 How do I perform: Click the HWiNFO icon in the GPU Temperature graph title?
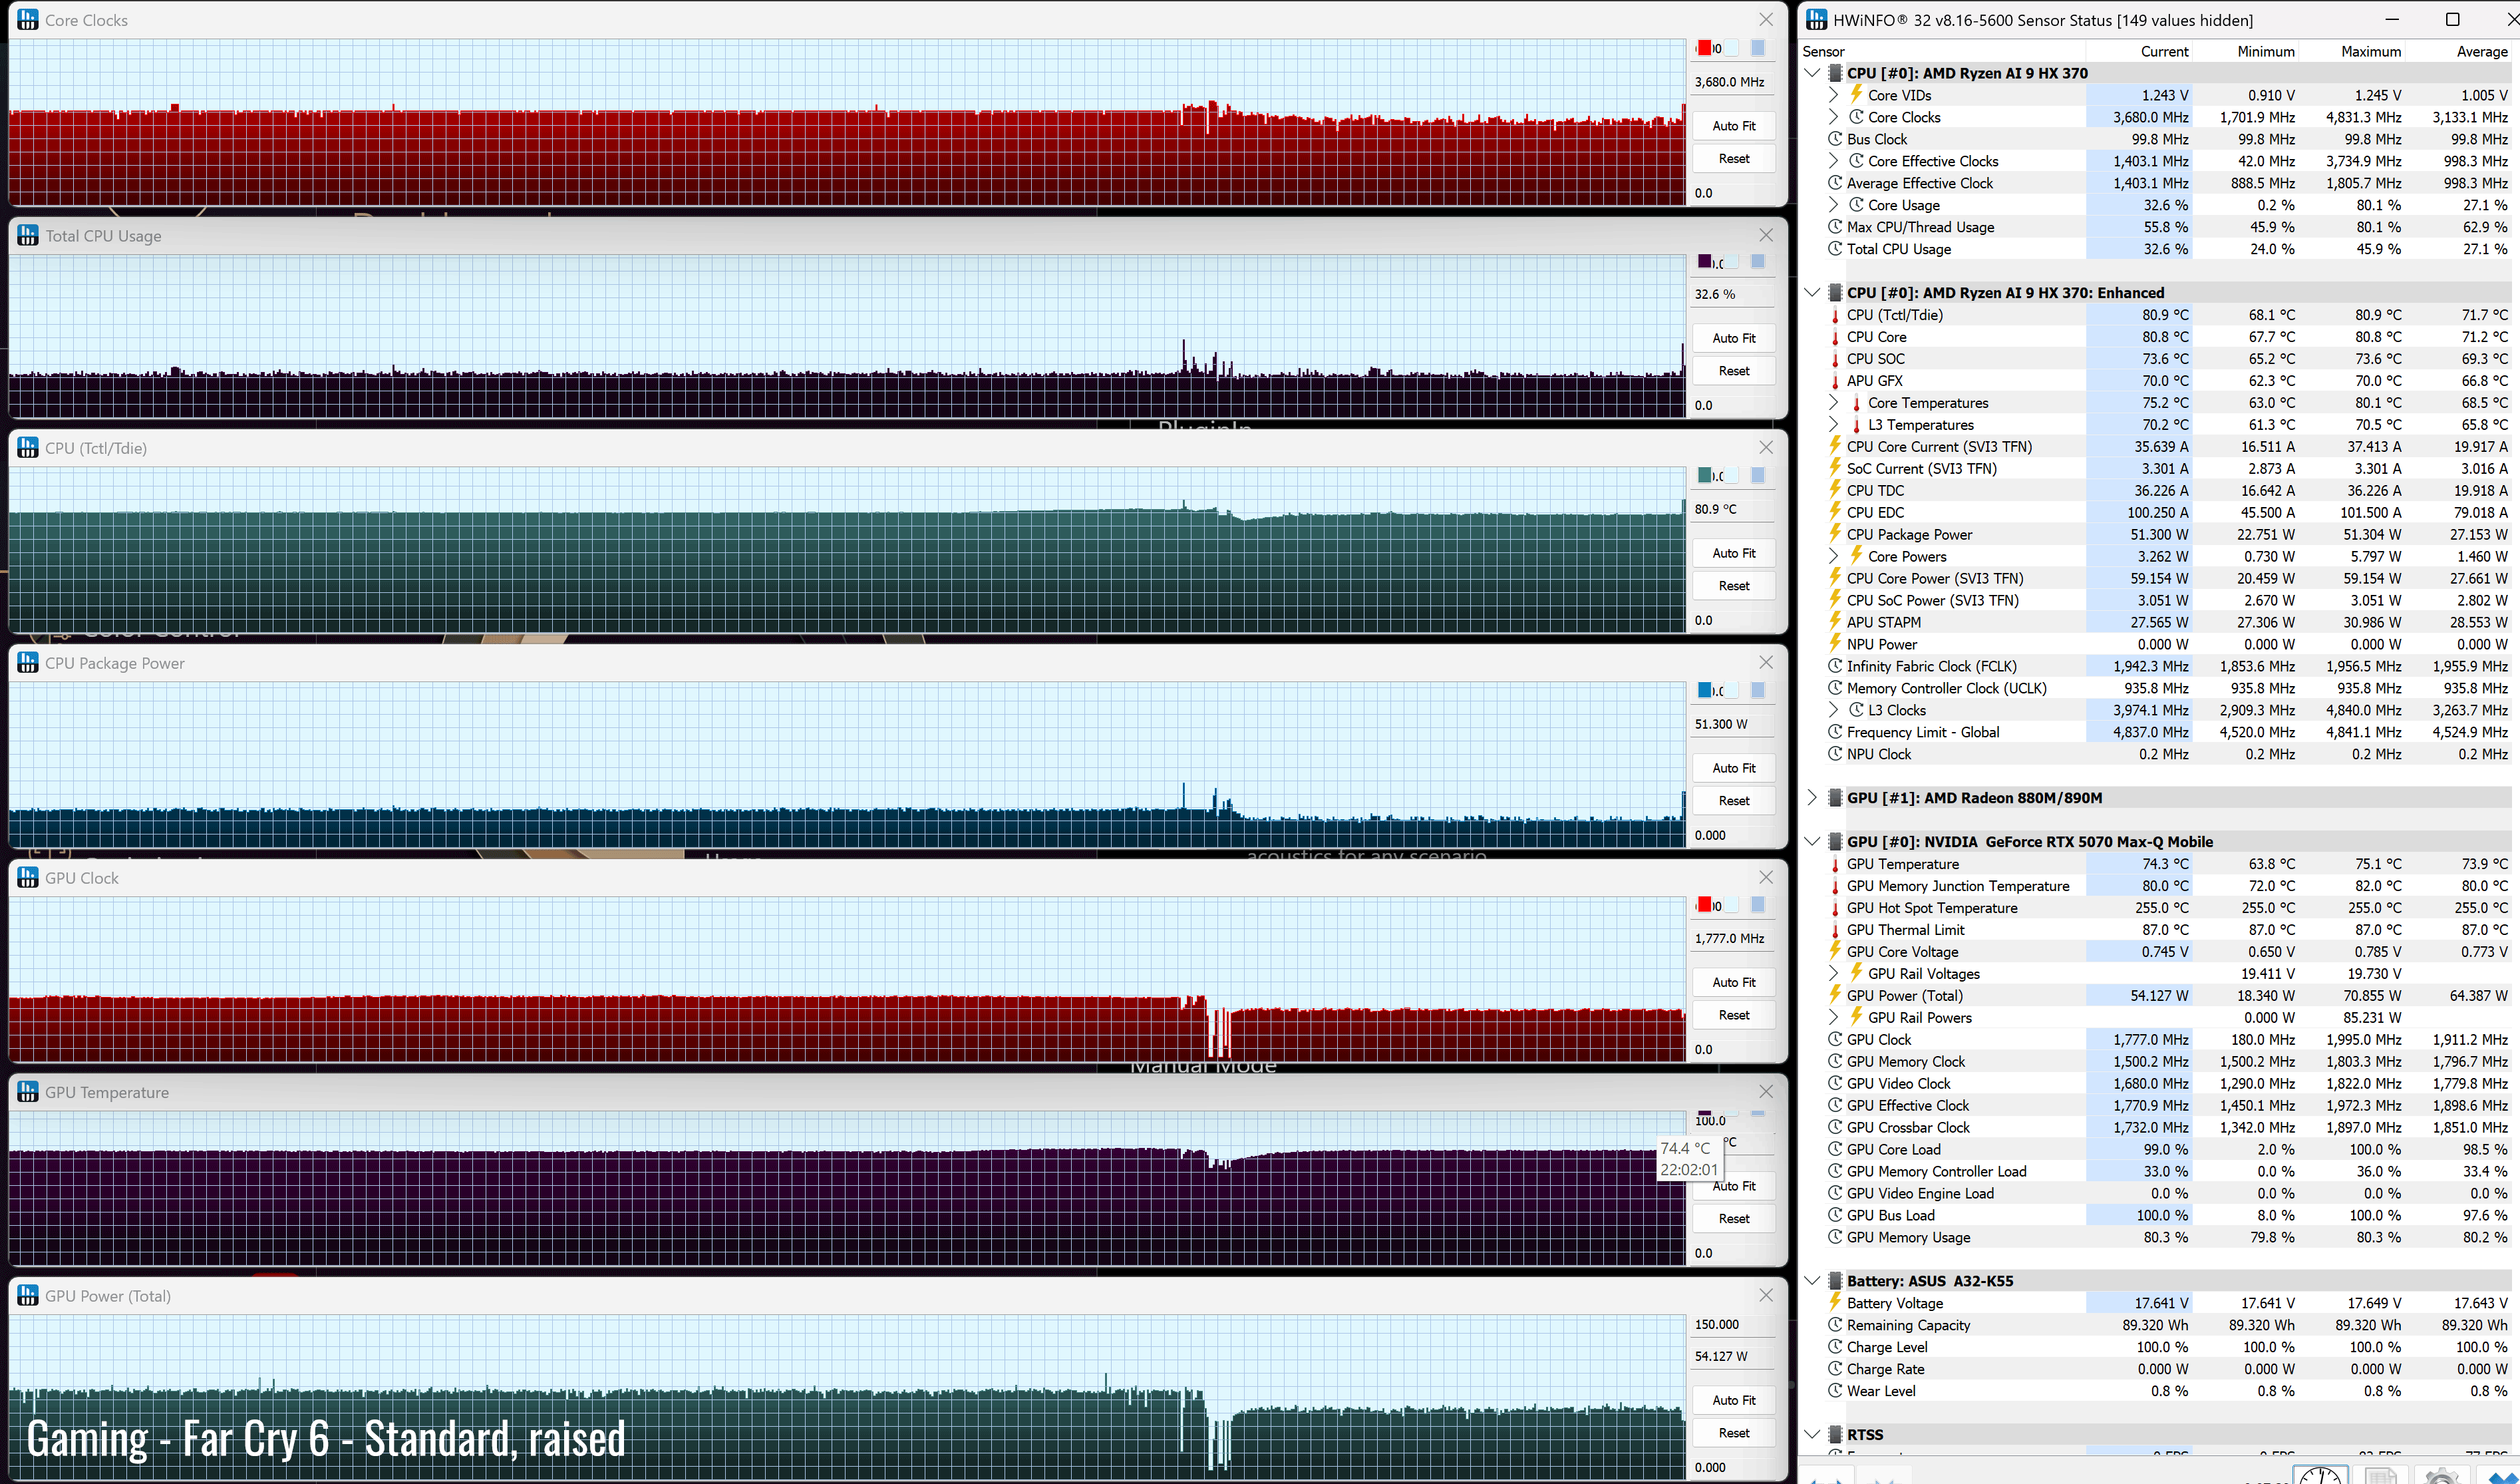[28, 1092]
